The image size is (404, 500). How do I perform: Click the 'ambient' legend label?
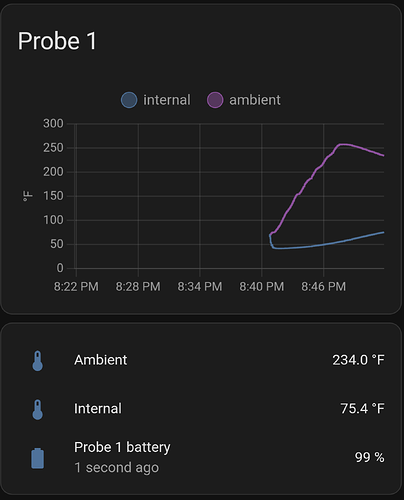255,100
